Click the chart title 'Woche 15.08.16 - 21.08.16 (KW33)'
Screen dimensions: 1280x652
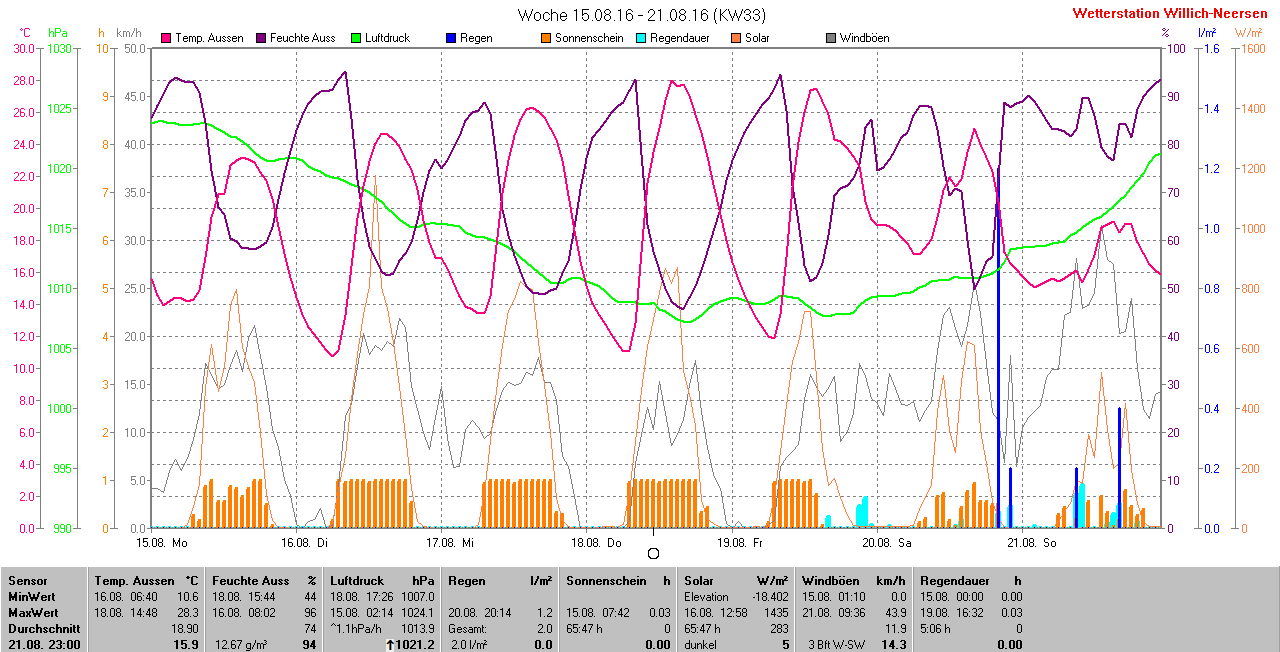pyautogui.click(x=642, y=15)
